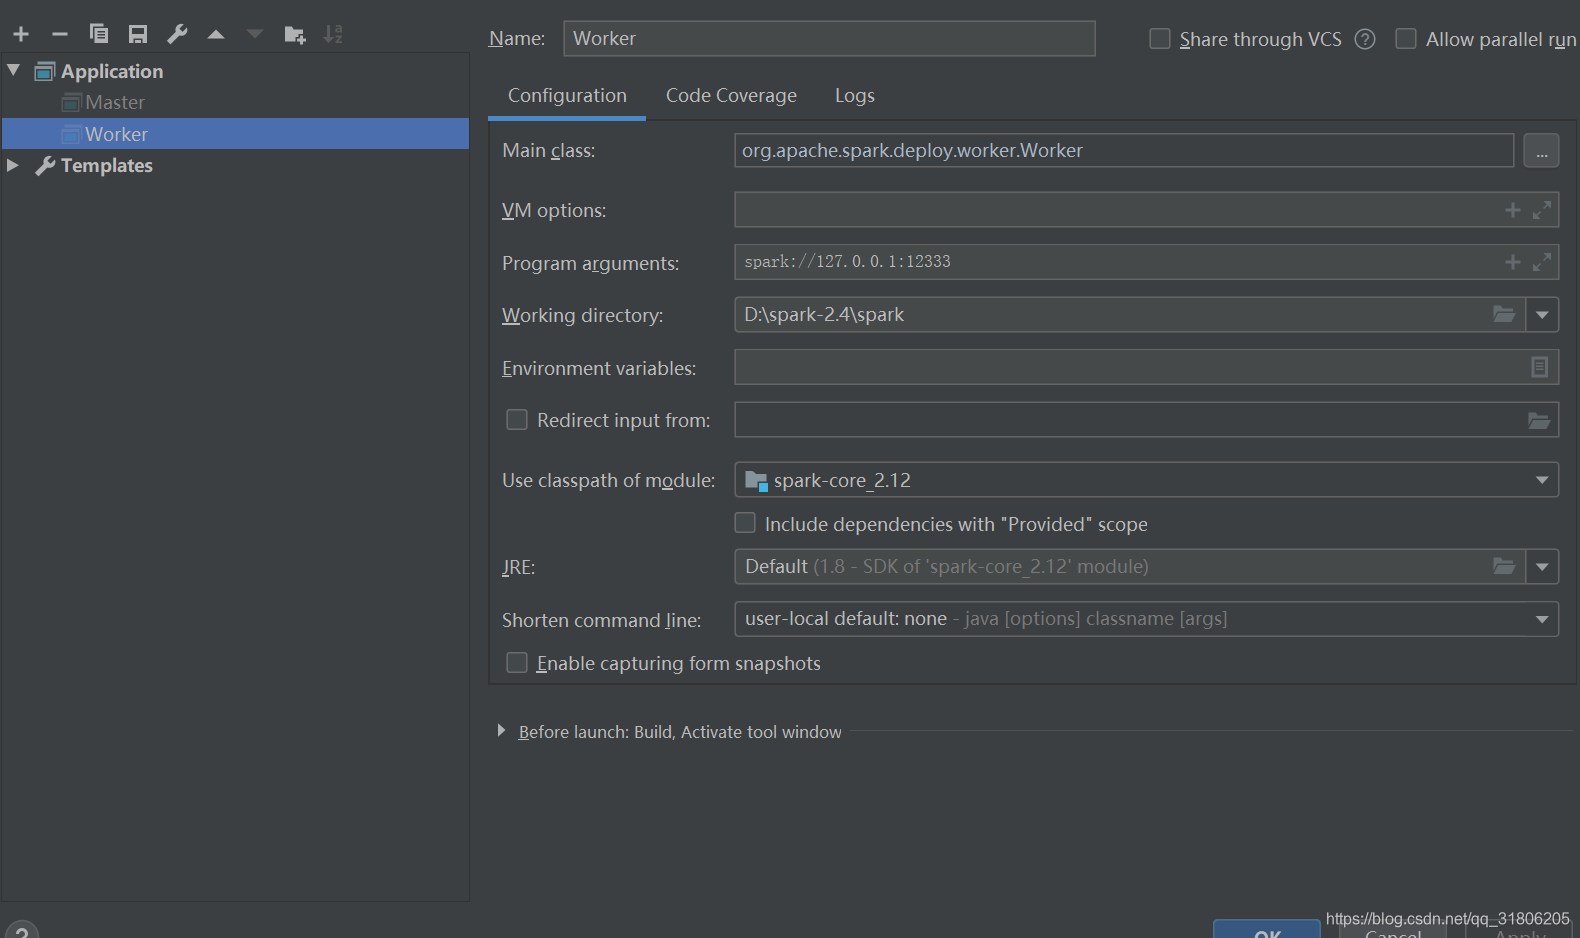Viewport: 1580px width, 938px height.
Task: Expand the VM options field editor
Action: tap(1542, 210)
